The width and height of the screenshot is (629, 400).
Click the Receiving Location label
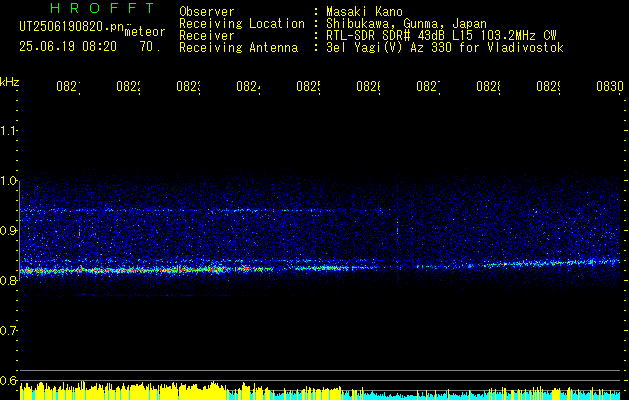click(242, 24)
